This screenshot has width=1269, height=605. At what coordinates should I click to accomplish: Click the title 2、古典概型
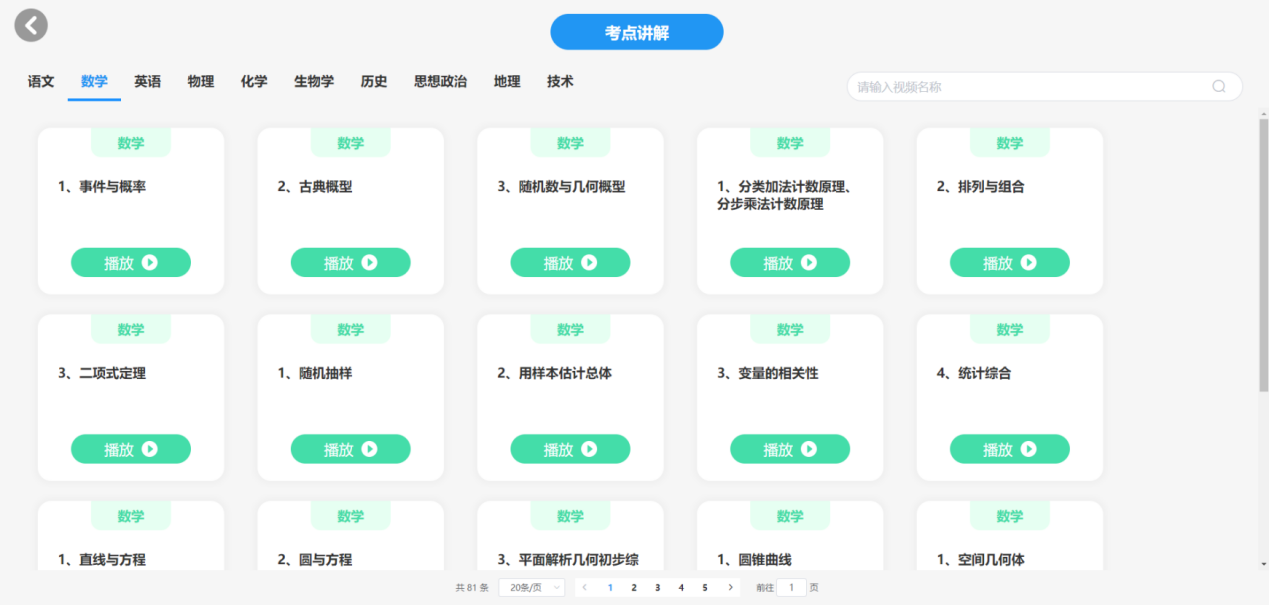(315, 186)
